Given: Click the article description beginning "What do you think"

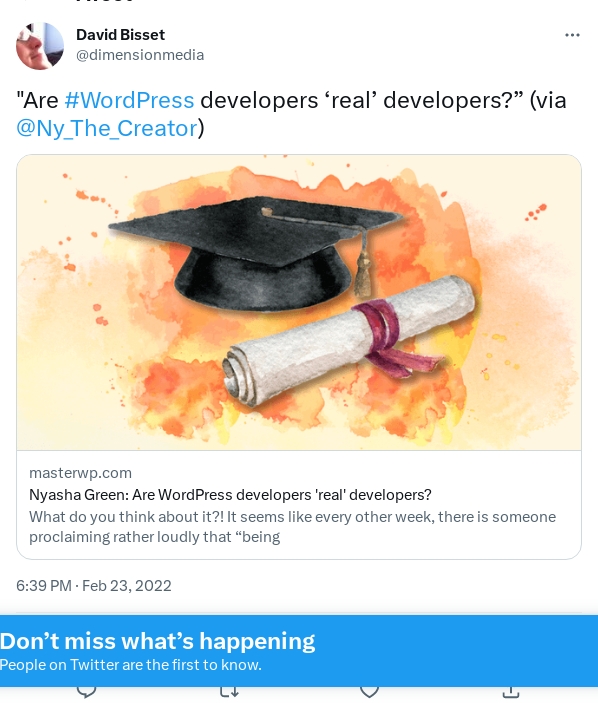Looking at the screenshot, I should (292, 527).
